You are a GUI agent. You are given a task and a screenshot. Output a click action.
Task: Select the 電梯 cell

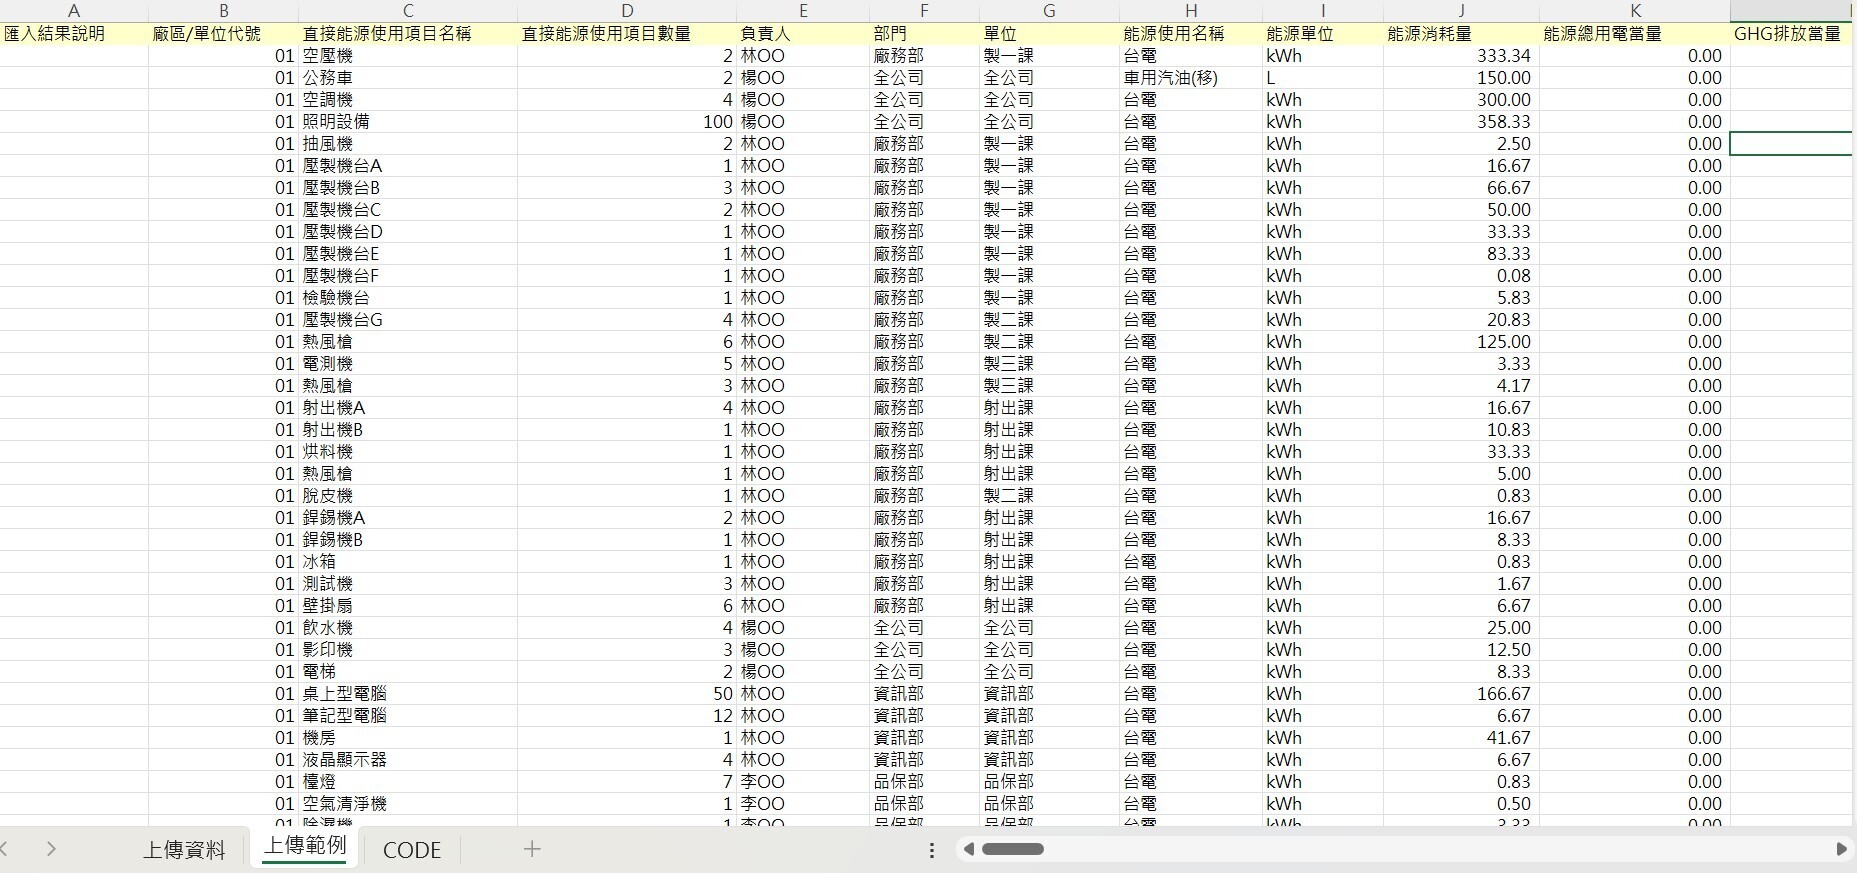(408, 671)
